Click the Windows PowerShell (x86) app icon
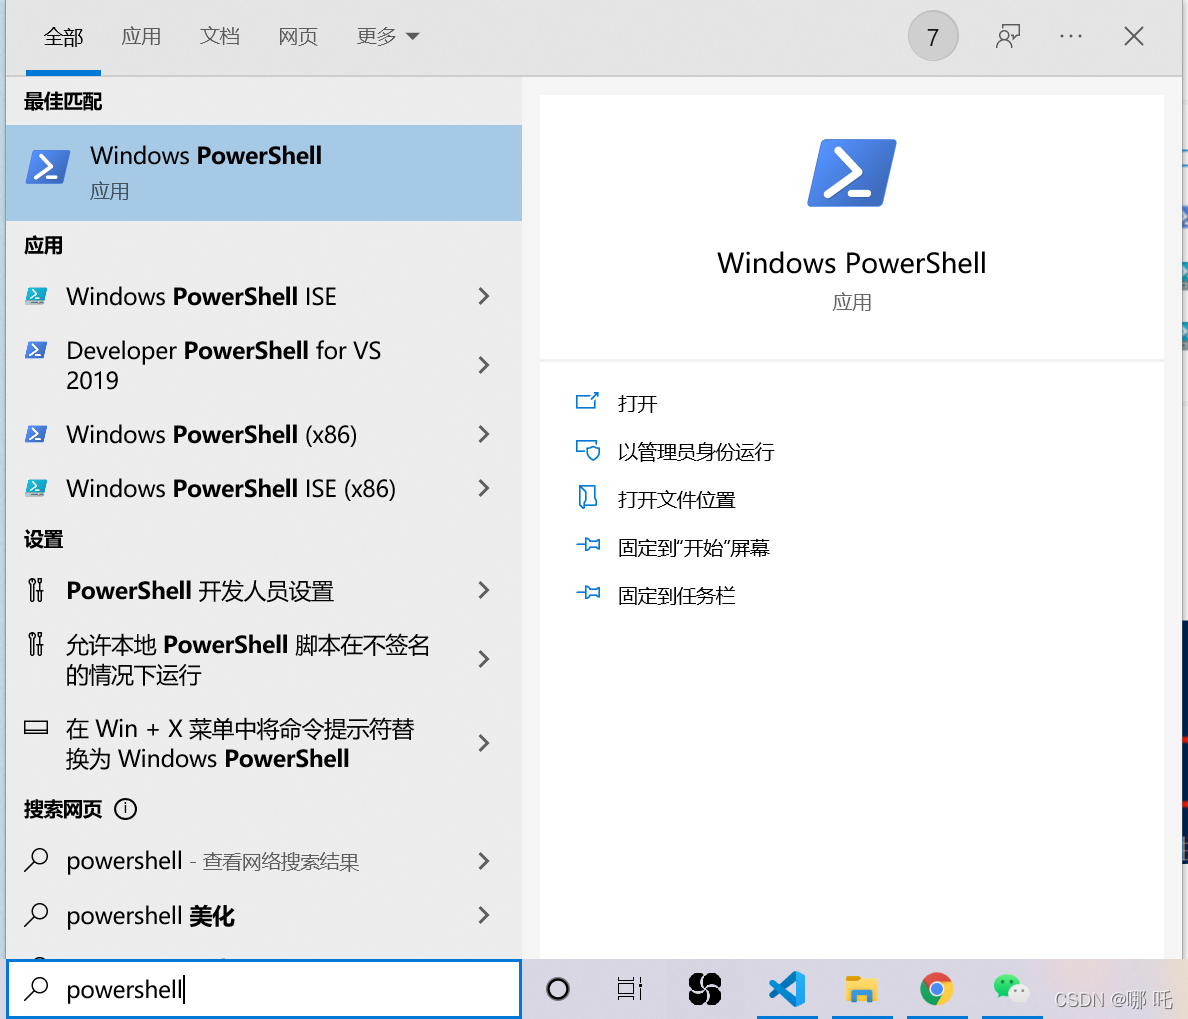Screen dimensions: 1188x1019 tap(36, 434)
